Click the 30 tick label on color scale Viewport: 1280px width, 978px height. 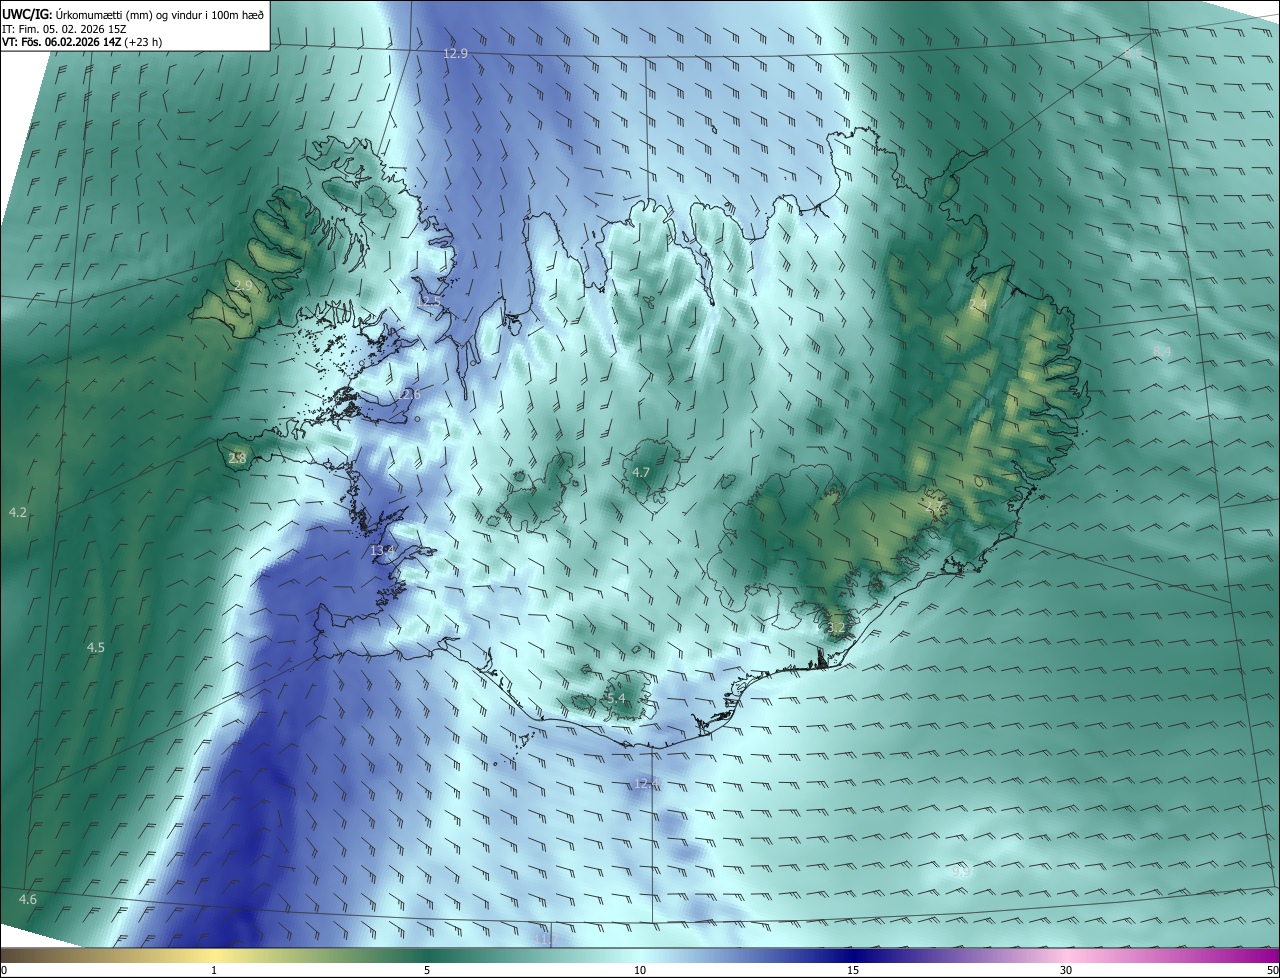pos(1066,970)
